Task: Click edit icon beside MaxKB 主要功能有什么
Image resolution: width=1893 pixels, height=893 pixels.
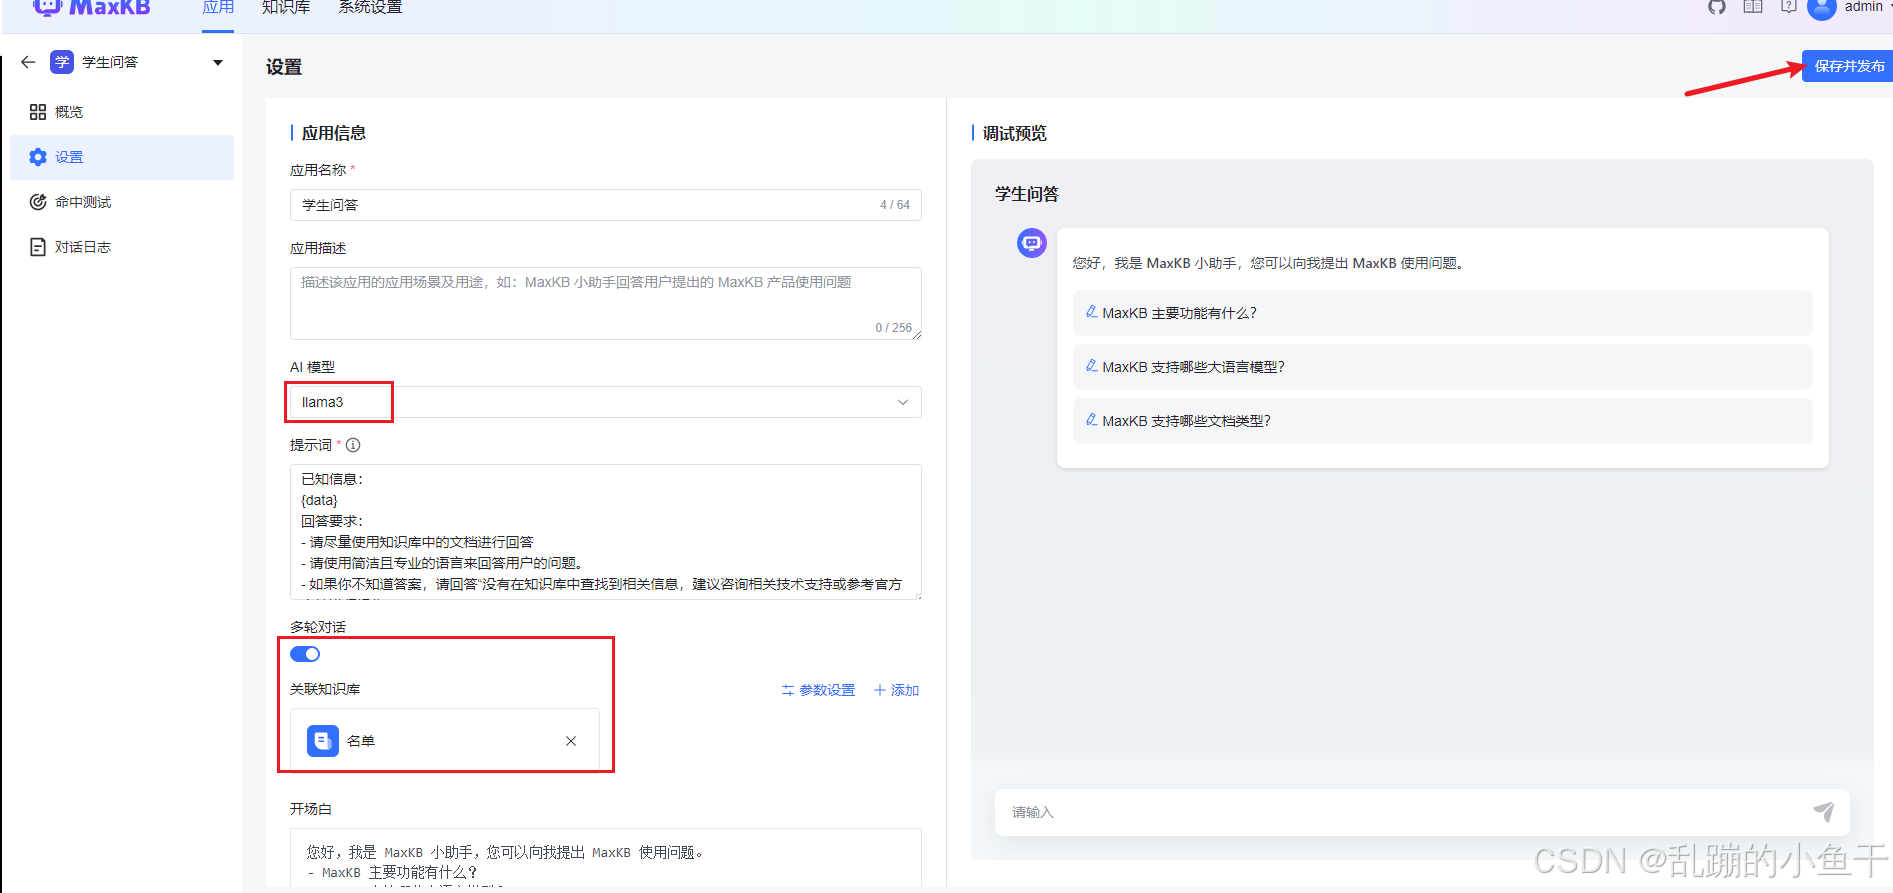Action: point(1092,312)
